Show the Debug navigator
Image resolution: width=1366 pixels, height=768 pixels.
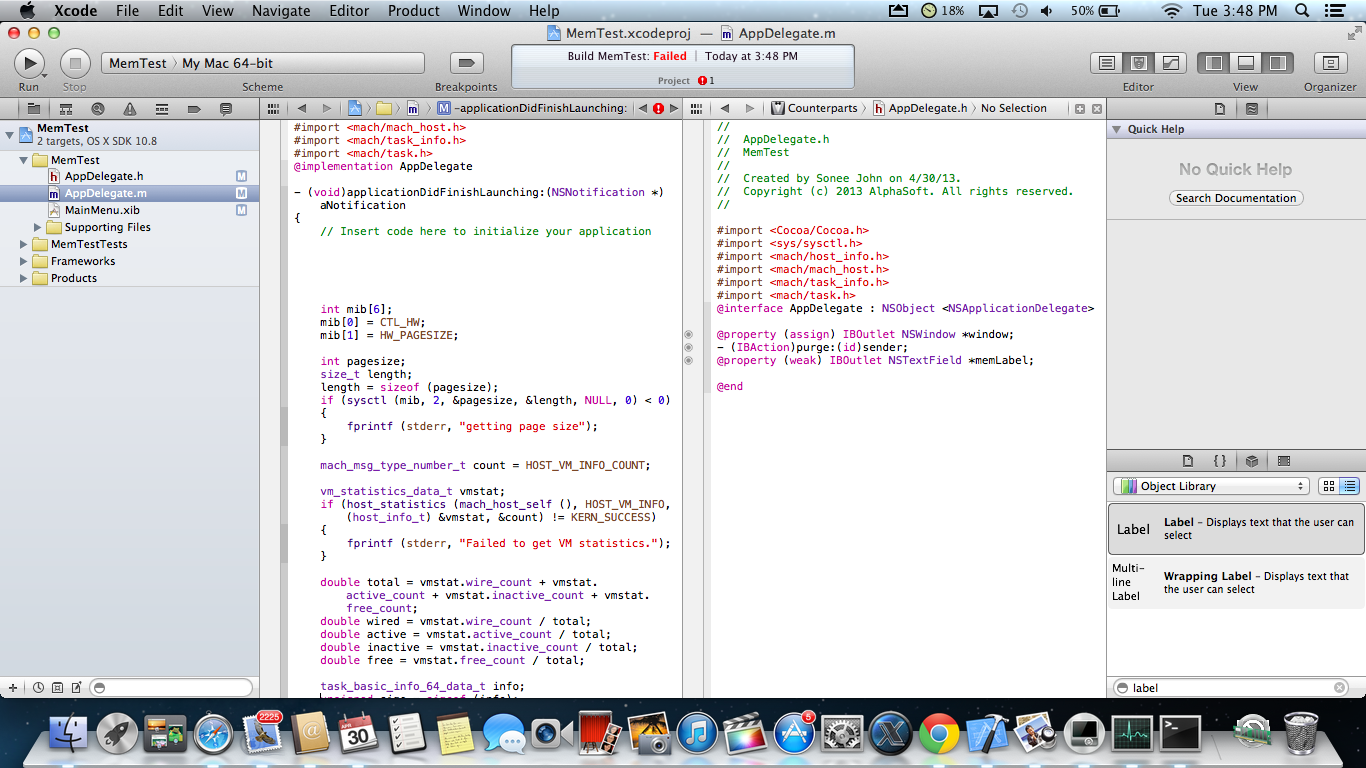point(162,108)
